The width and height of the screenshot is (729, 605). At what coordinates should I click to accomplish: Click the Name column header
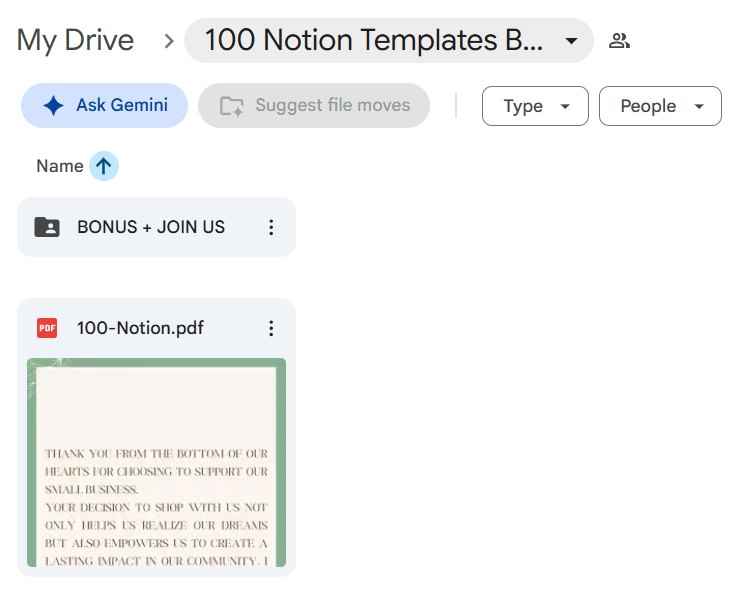(60, 166)
